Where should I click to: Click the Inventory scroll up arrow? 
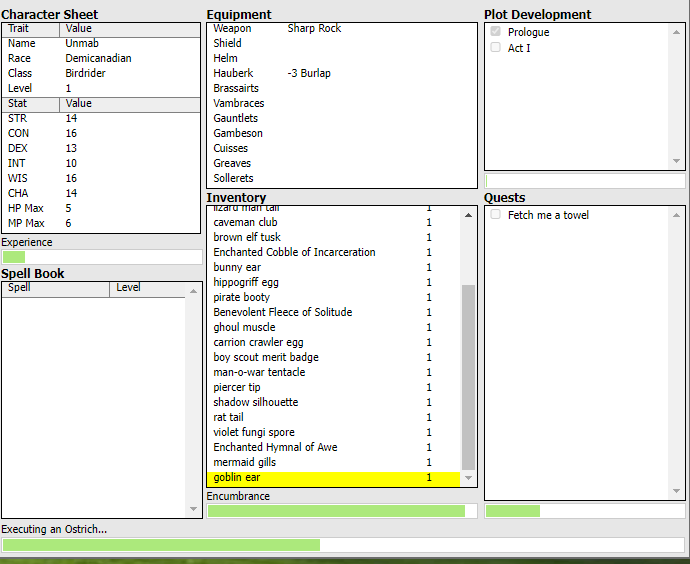tap(468, 214)
